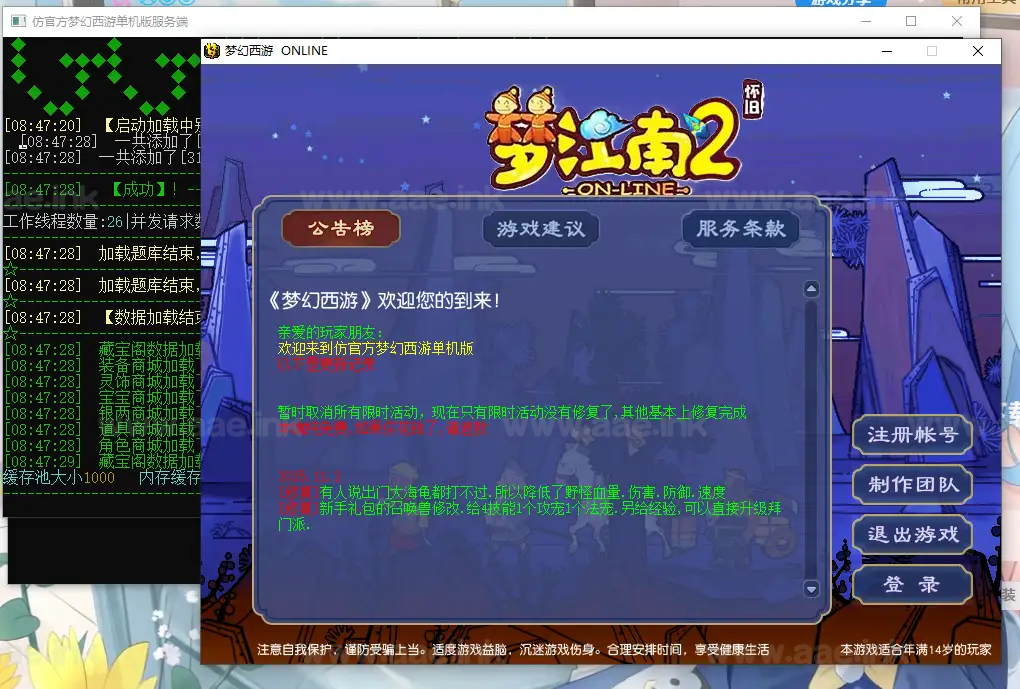
Task: Open the 游戏建议 tab
Action: 541,229
